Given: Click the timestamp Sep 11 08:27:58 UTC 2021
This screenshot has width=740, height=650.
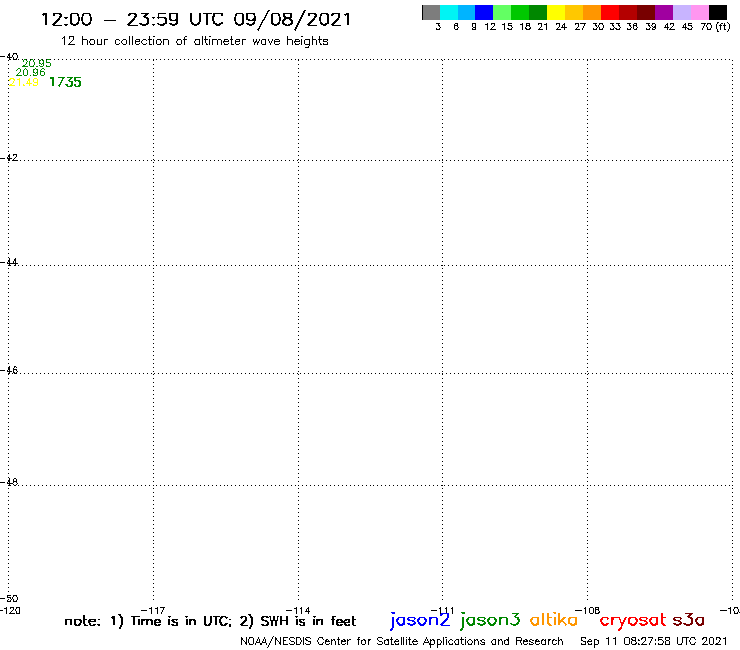Looking at the screenshot, I should coord(654,641).
